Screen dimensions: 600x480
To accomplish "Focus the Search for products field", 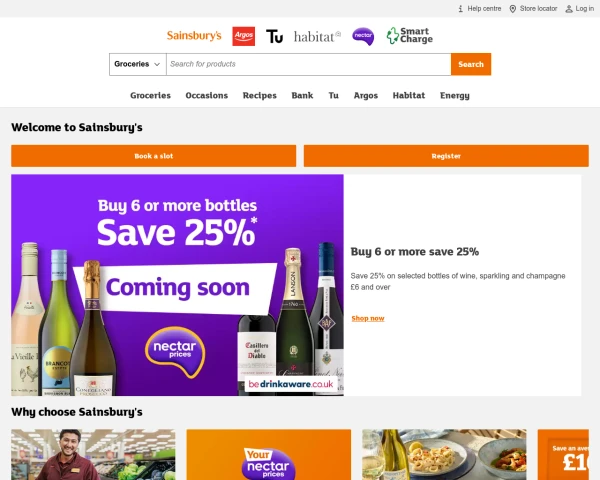I will coord(308,64).
